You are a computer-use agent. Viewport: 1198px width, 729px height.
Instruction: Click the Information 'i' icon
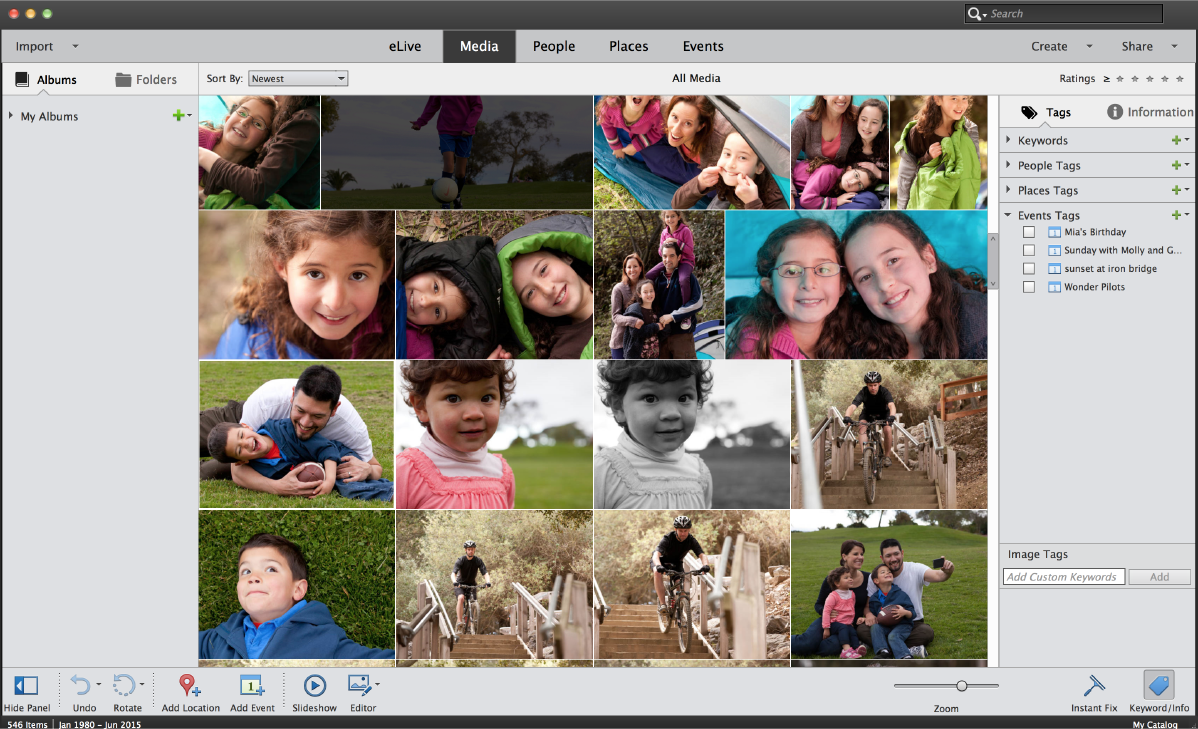[1115, 112]
